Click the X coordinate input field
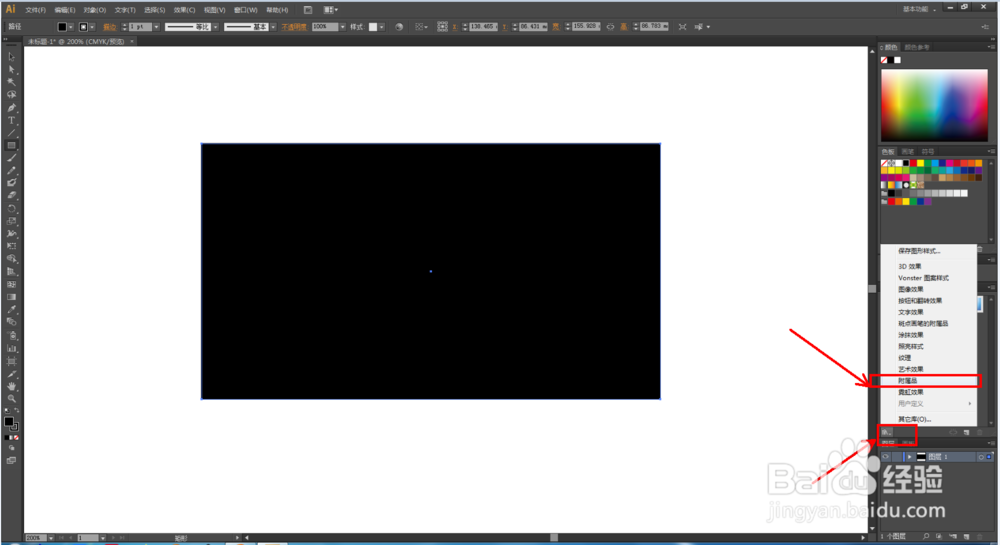1000x545 pixels. click(483, 27)
